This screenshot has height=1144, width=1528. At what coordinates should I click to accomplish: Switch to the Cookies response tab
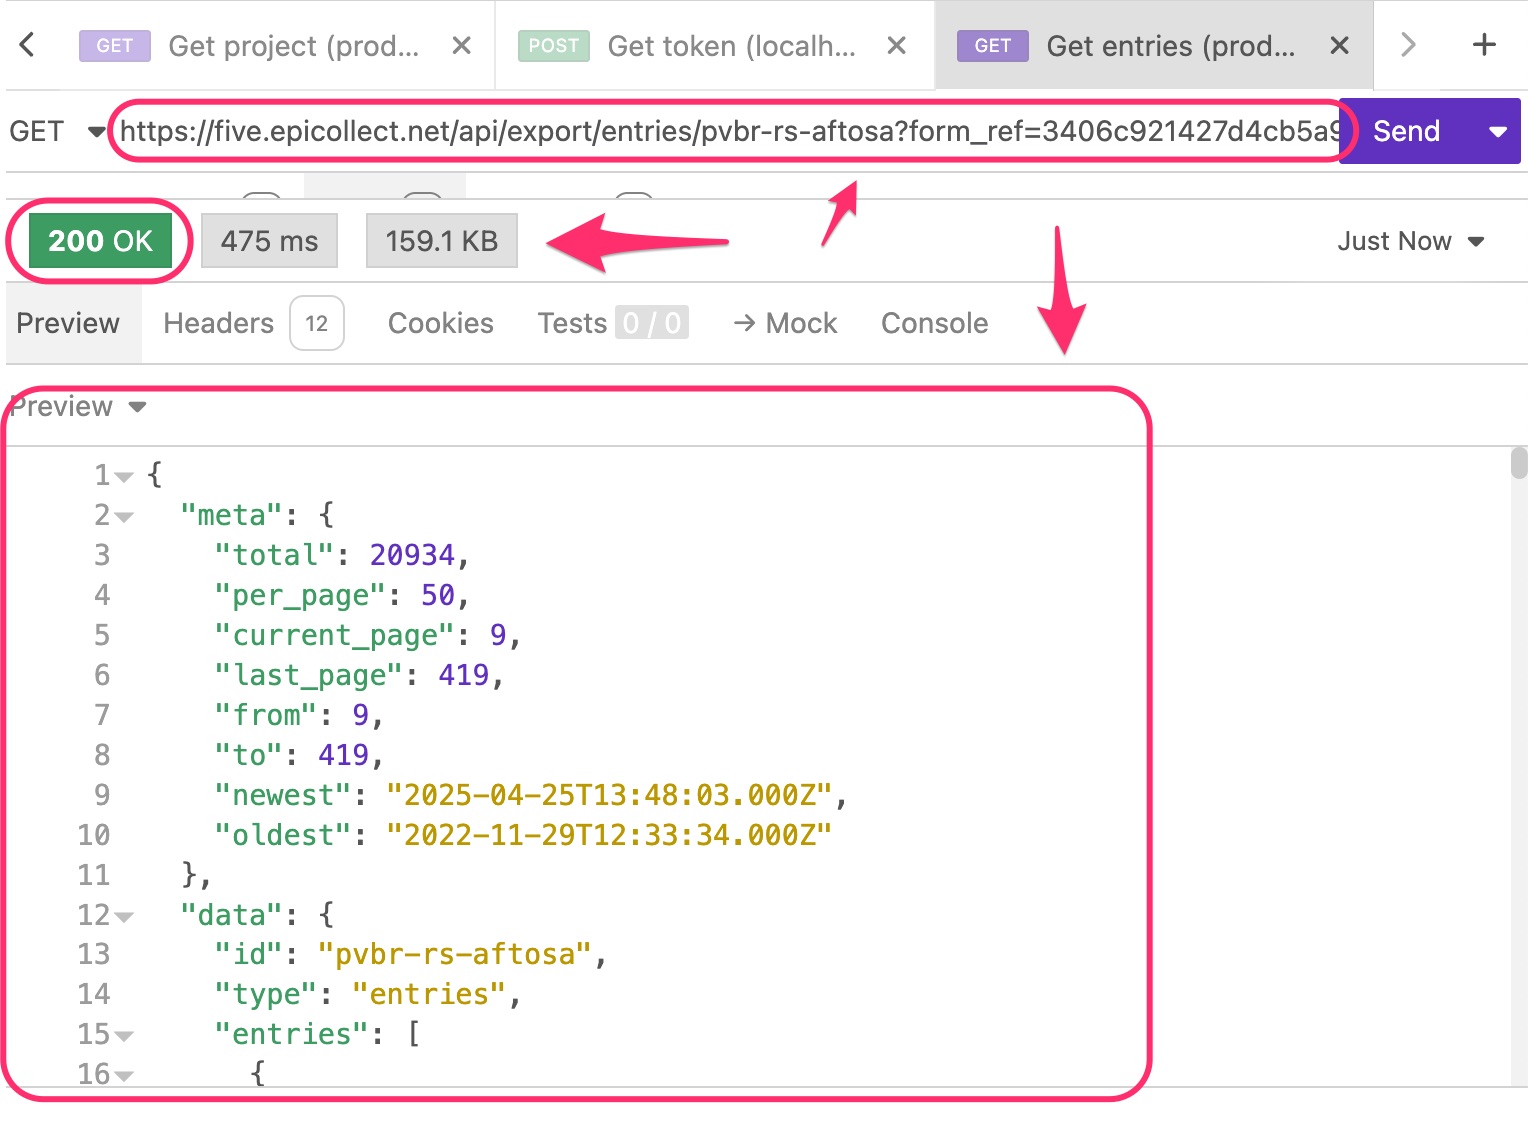440,323
